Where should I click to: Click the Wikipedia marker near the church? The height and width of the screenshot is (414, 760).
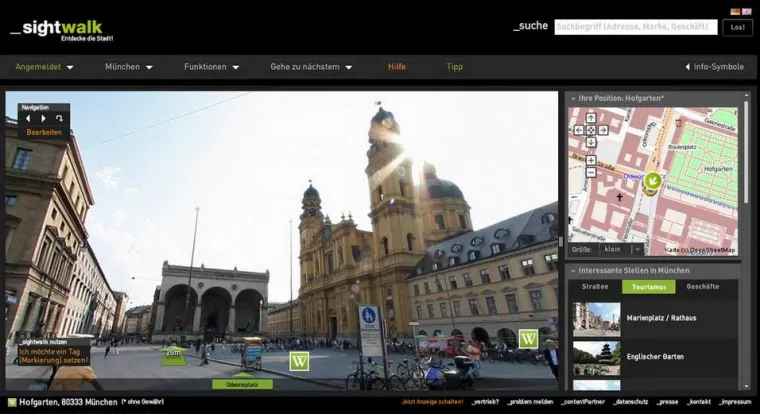coord(528,339)
